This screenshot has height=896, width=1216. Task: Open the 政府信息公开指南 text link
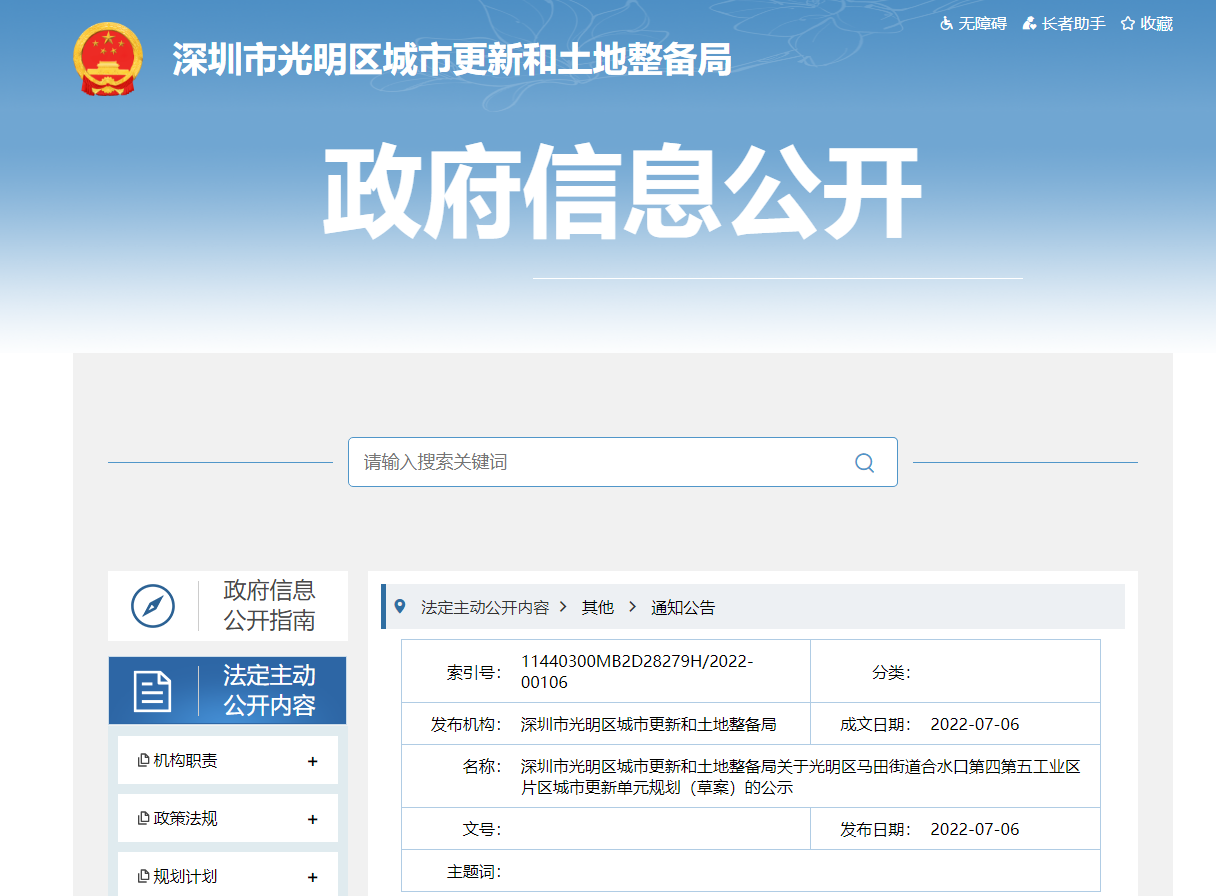(x=269, y=606)
